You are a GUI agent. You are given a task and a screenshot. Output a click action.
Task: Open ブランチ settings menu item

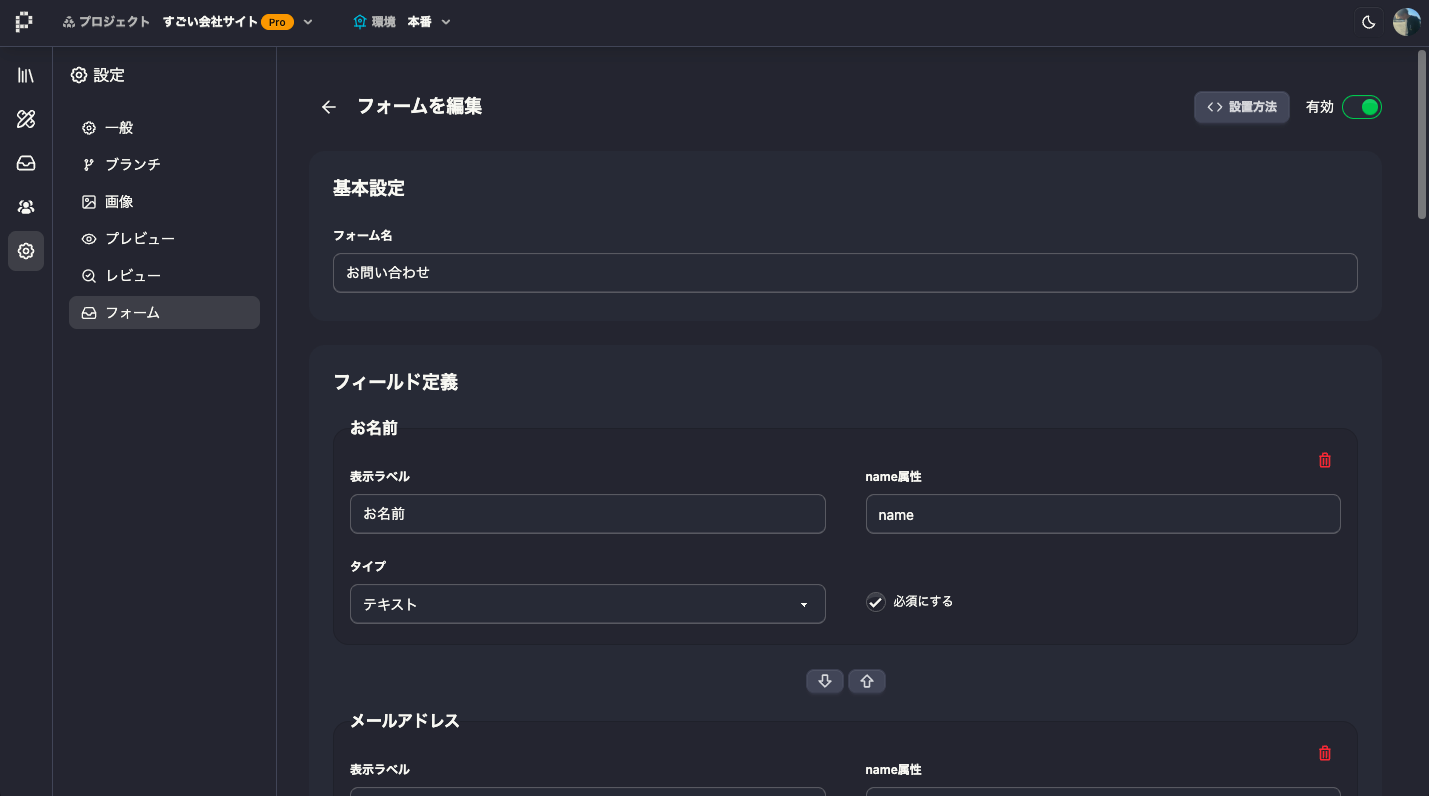(164, 165)
